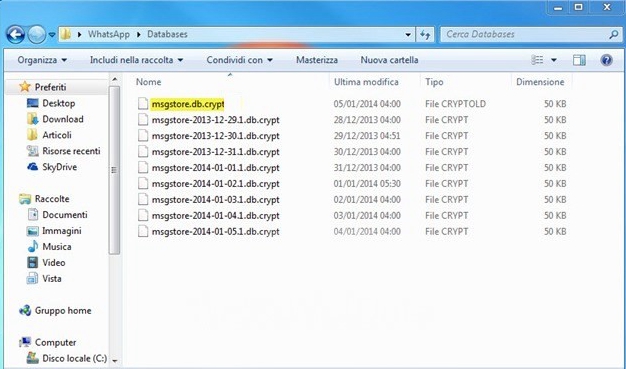This screenshot has height=369, width=626.
Task: Select msgstore-2014-01-02.1.db.crypt file
Action: pos(215,184)
